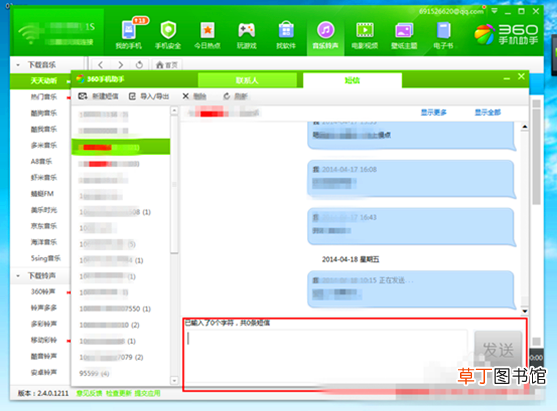Select 热门音乐 in sidebar
Image resolution: width=557 pixels, height=411 pixels.
[x=43, y=97]
